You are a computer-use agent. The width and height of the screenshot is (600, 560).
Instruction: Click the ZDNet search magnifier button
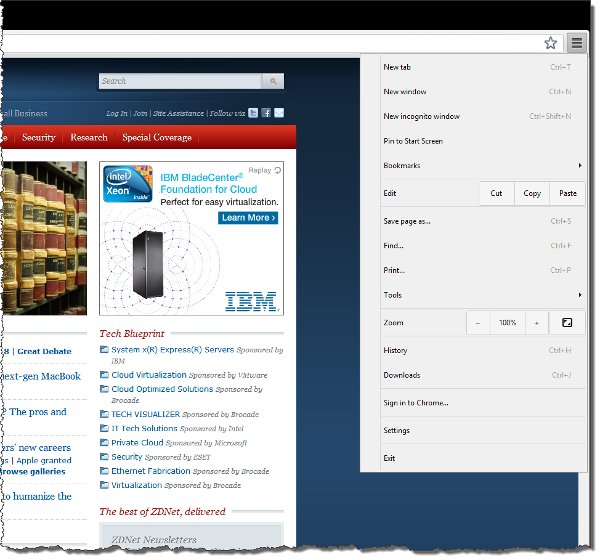[x=272, y=81]
